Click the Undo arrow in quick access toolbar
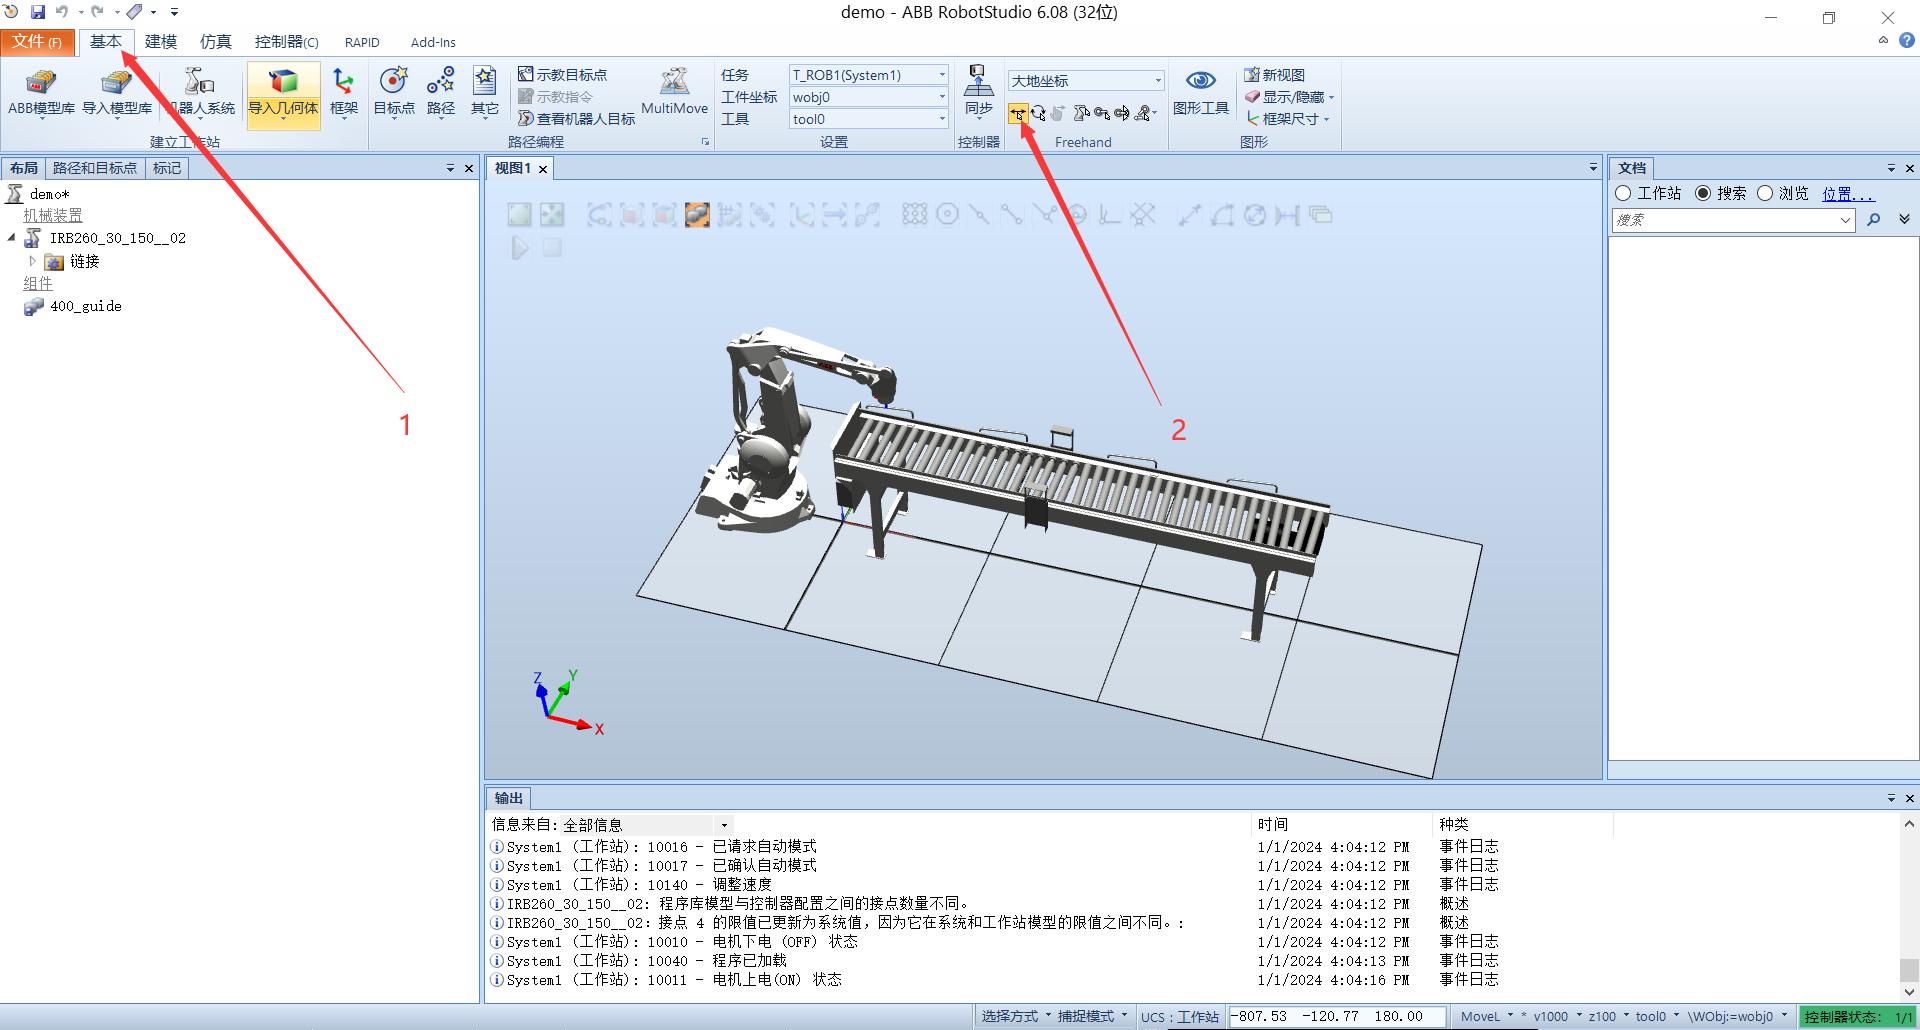Image resolution: width=1920 pixels, height=1030 pixels. tap(62, 12)
